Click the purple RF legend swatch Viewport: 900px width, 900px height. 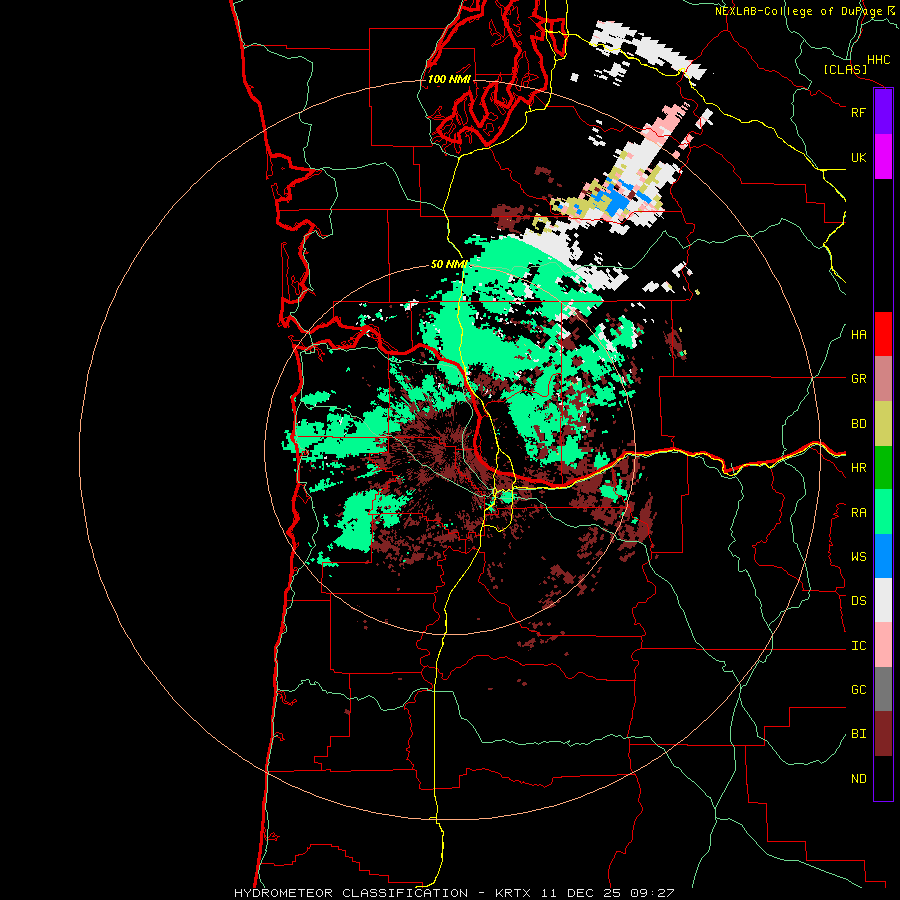(x=883, y=112)
